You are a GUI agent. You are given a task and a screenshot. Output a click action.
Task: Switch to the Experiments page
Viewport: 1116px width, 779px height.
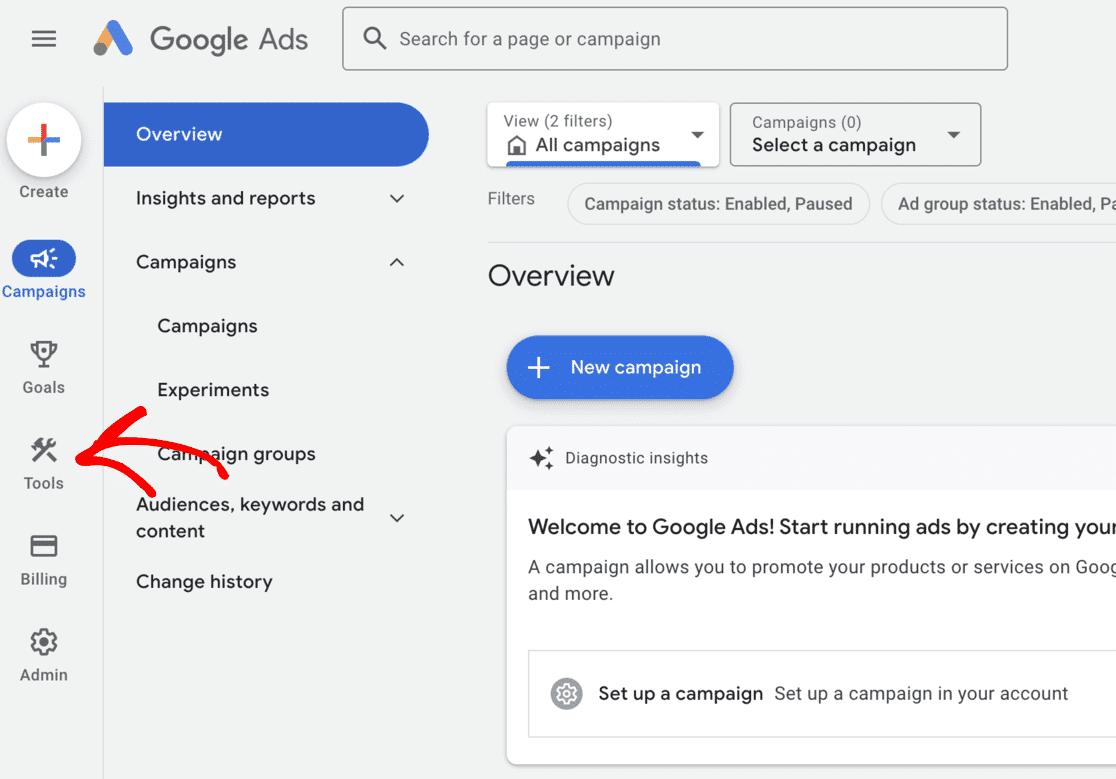click(x=213, y=389)
